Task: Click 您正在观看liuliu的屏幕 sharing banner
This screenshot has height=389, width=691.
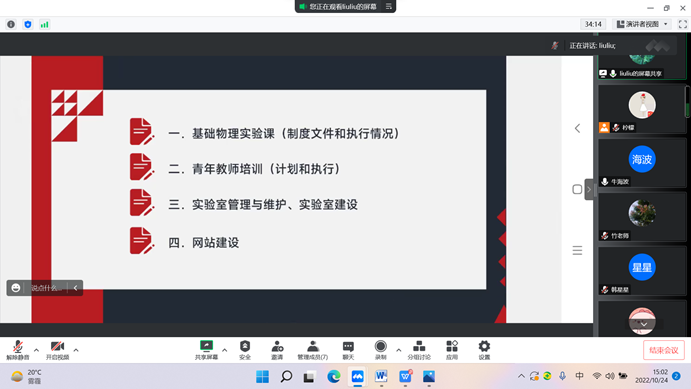Action: pos(343,6)
